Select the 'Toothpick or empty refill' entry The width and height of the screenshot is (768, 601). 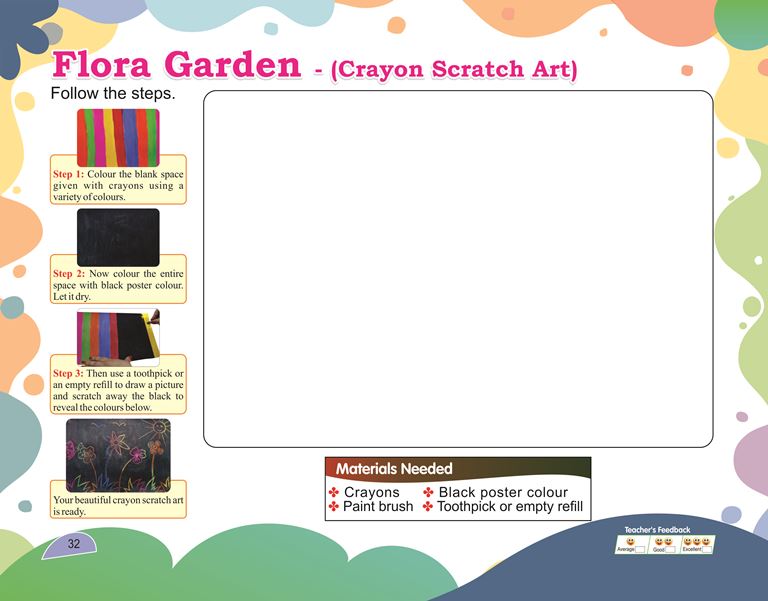tap(510, 506)
